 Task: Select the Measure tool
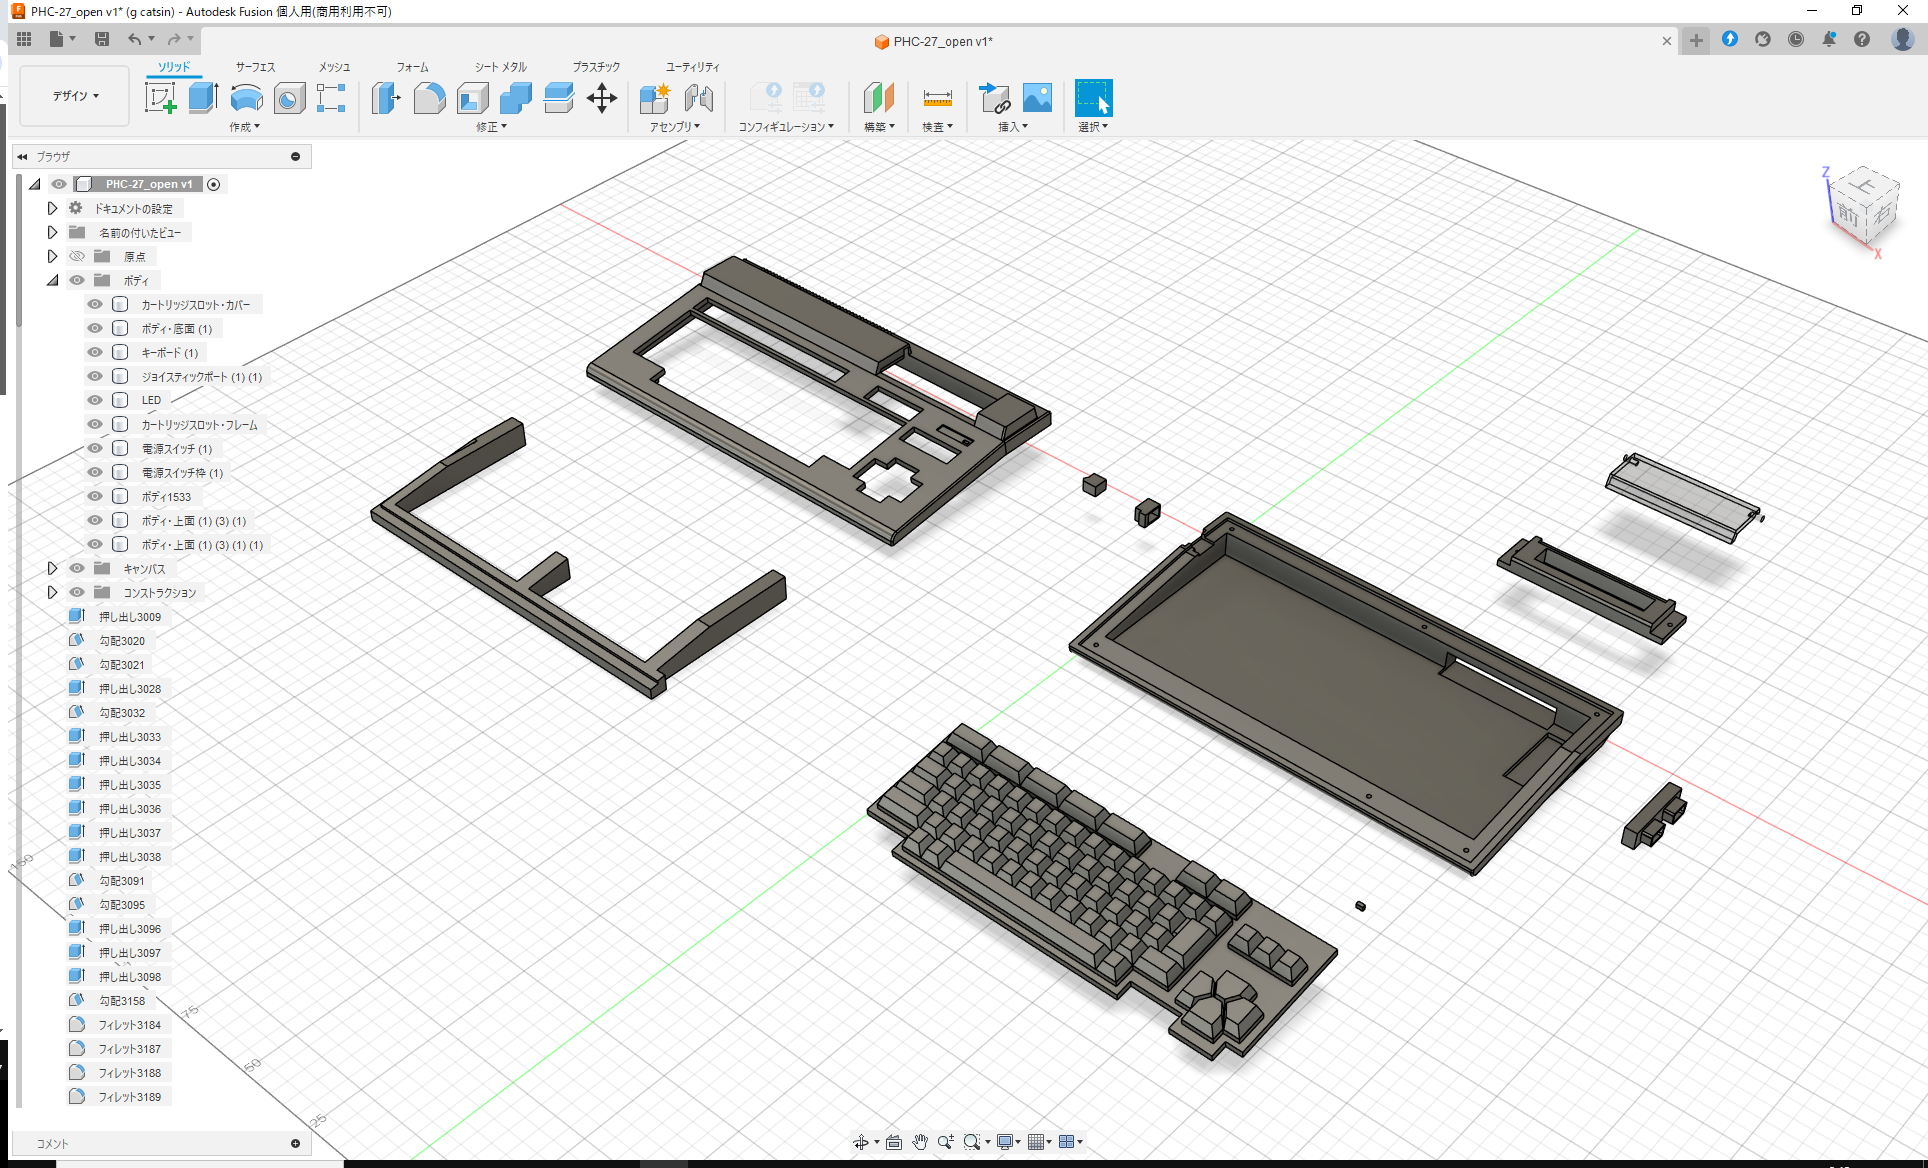click(937, 98)
